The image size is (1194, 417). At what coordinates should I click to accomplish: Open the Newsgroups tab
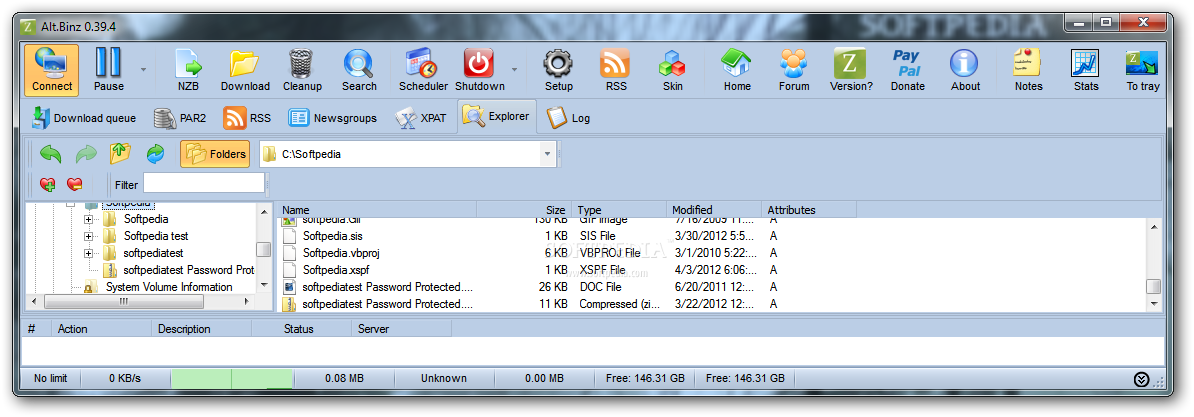point(332,118)
